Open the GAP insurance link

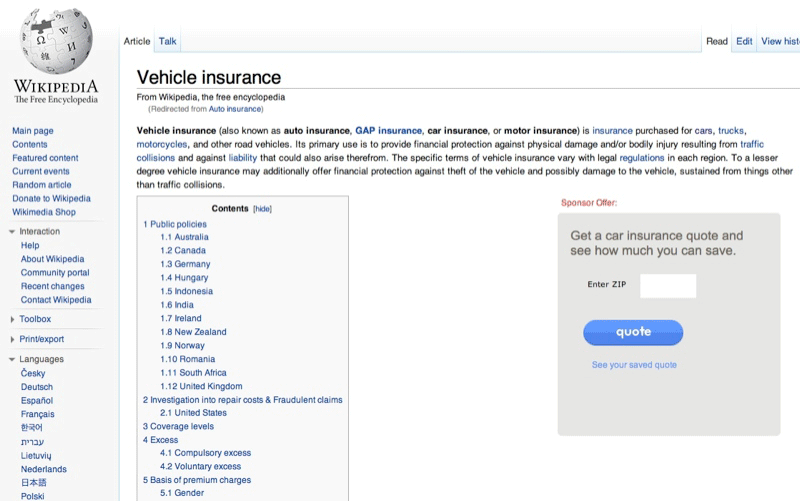pos(389,131)
